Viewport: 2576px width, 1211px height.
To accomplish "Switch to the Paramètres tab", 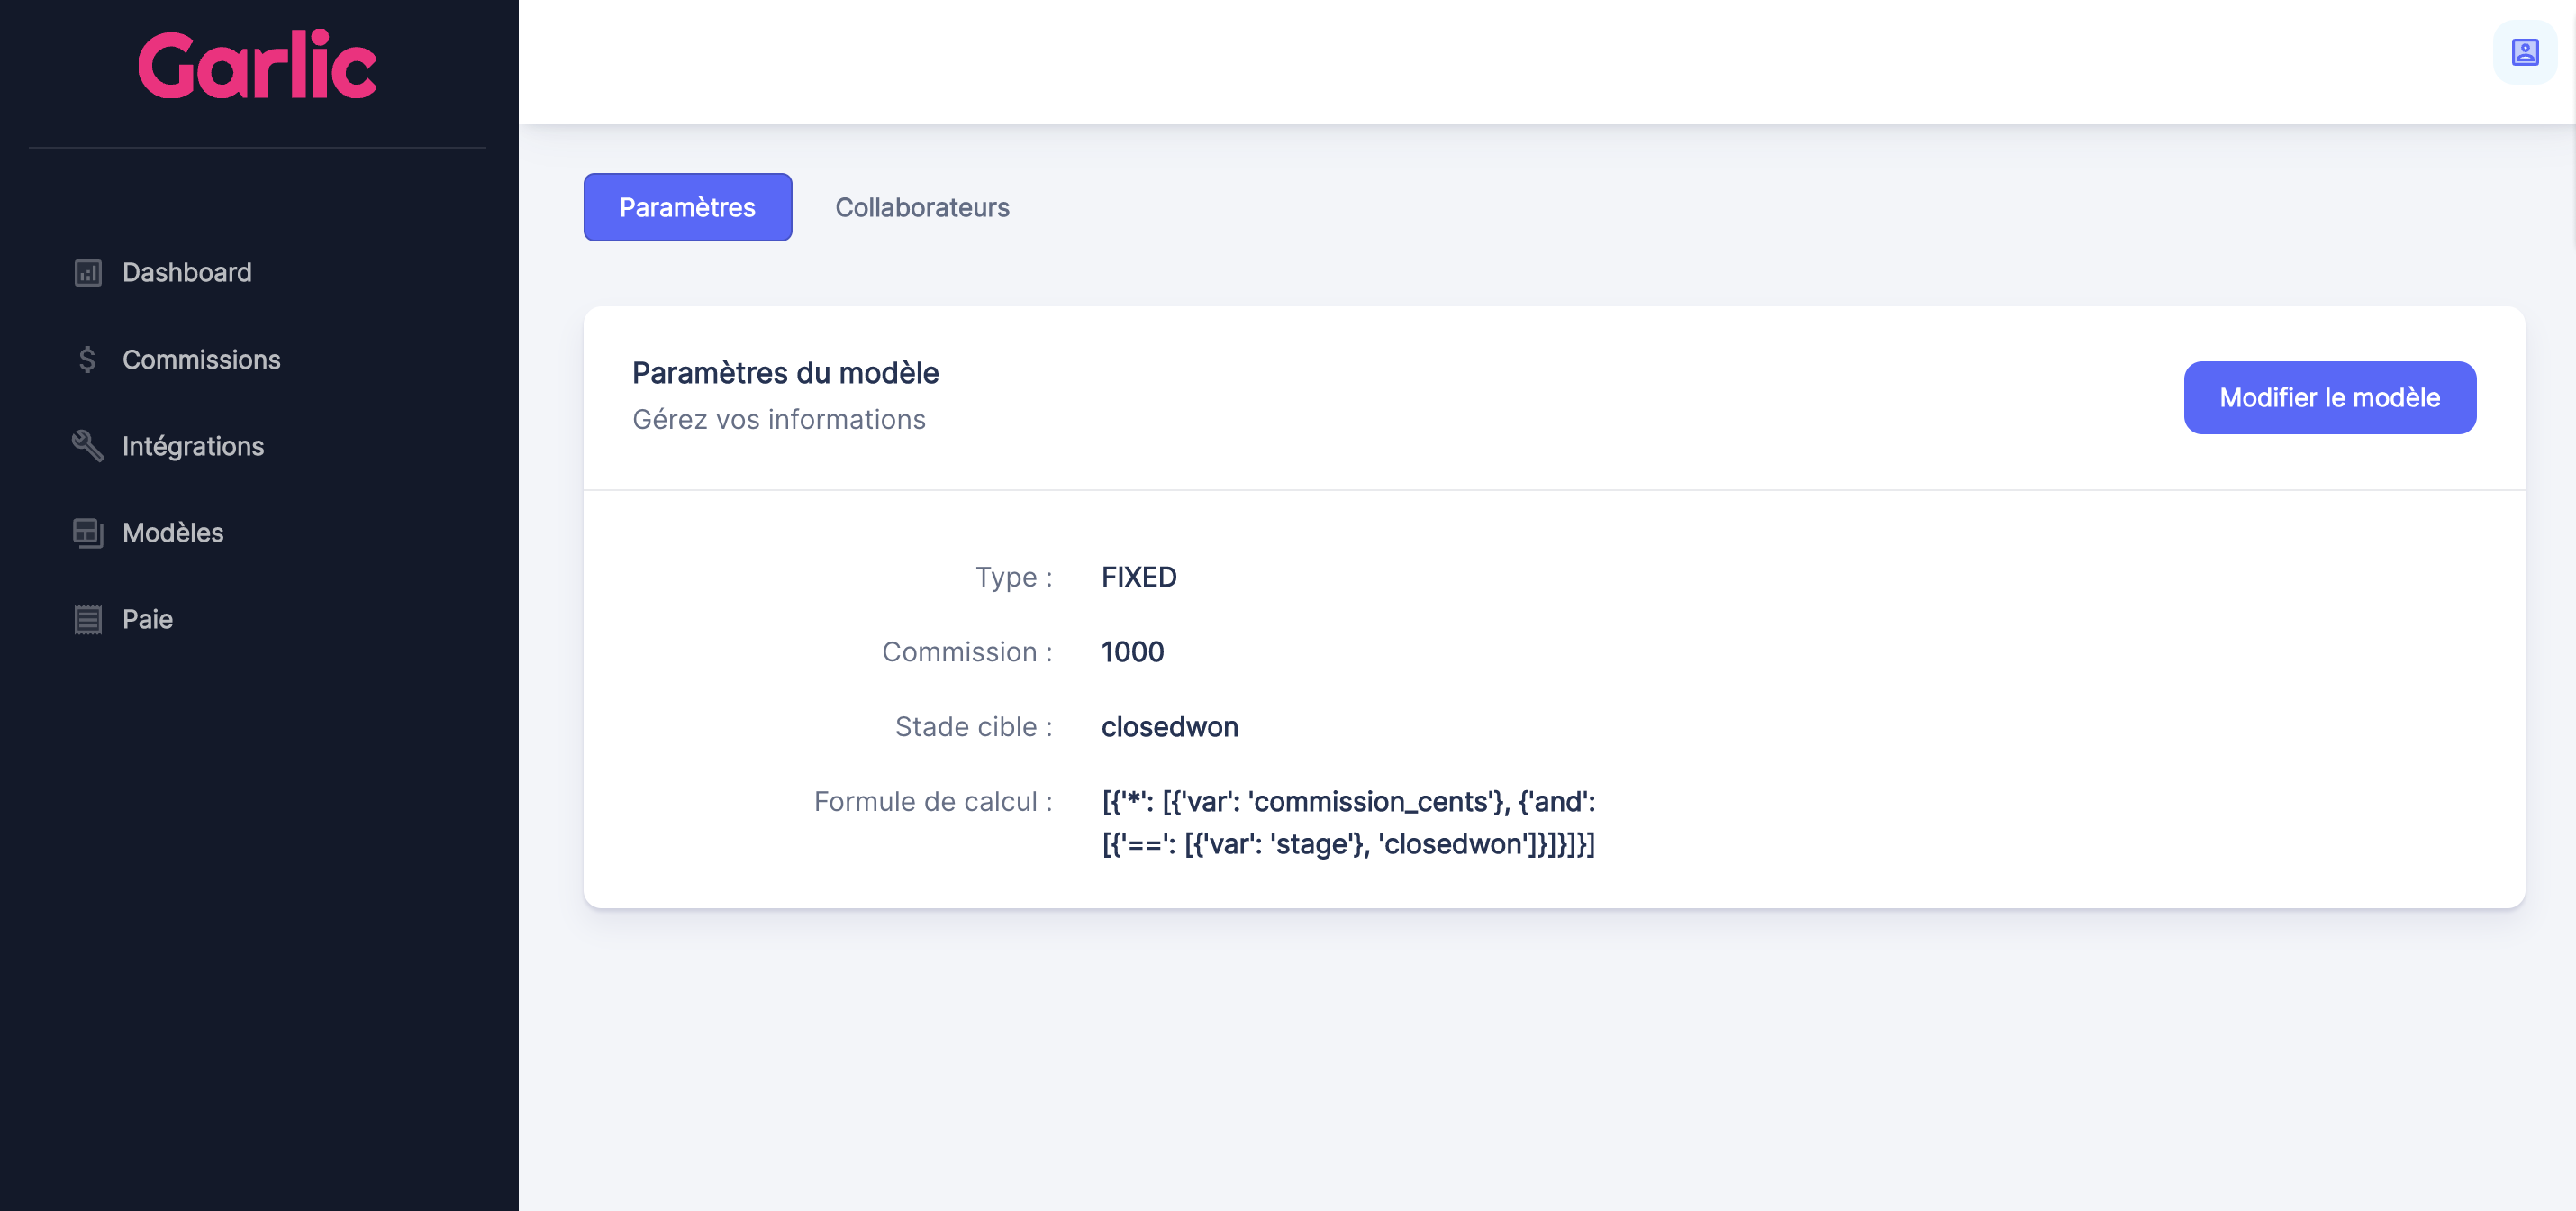I will click(x=687, y=207).
